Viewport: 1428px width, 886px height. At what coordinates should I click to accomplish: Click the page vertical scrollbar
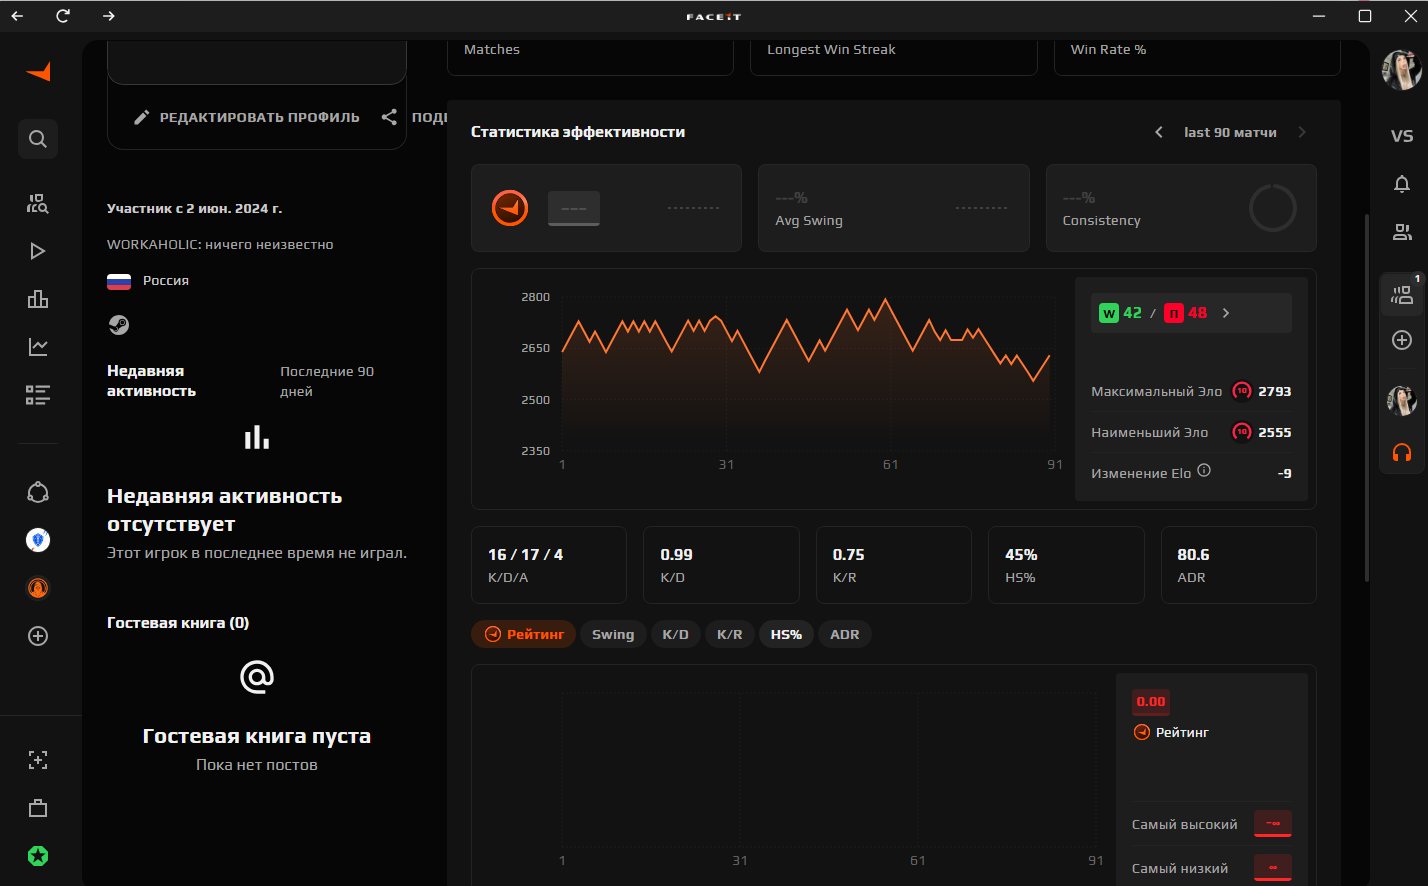pyautogui.click(x=1366, y=397)
